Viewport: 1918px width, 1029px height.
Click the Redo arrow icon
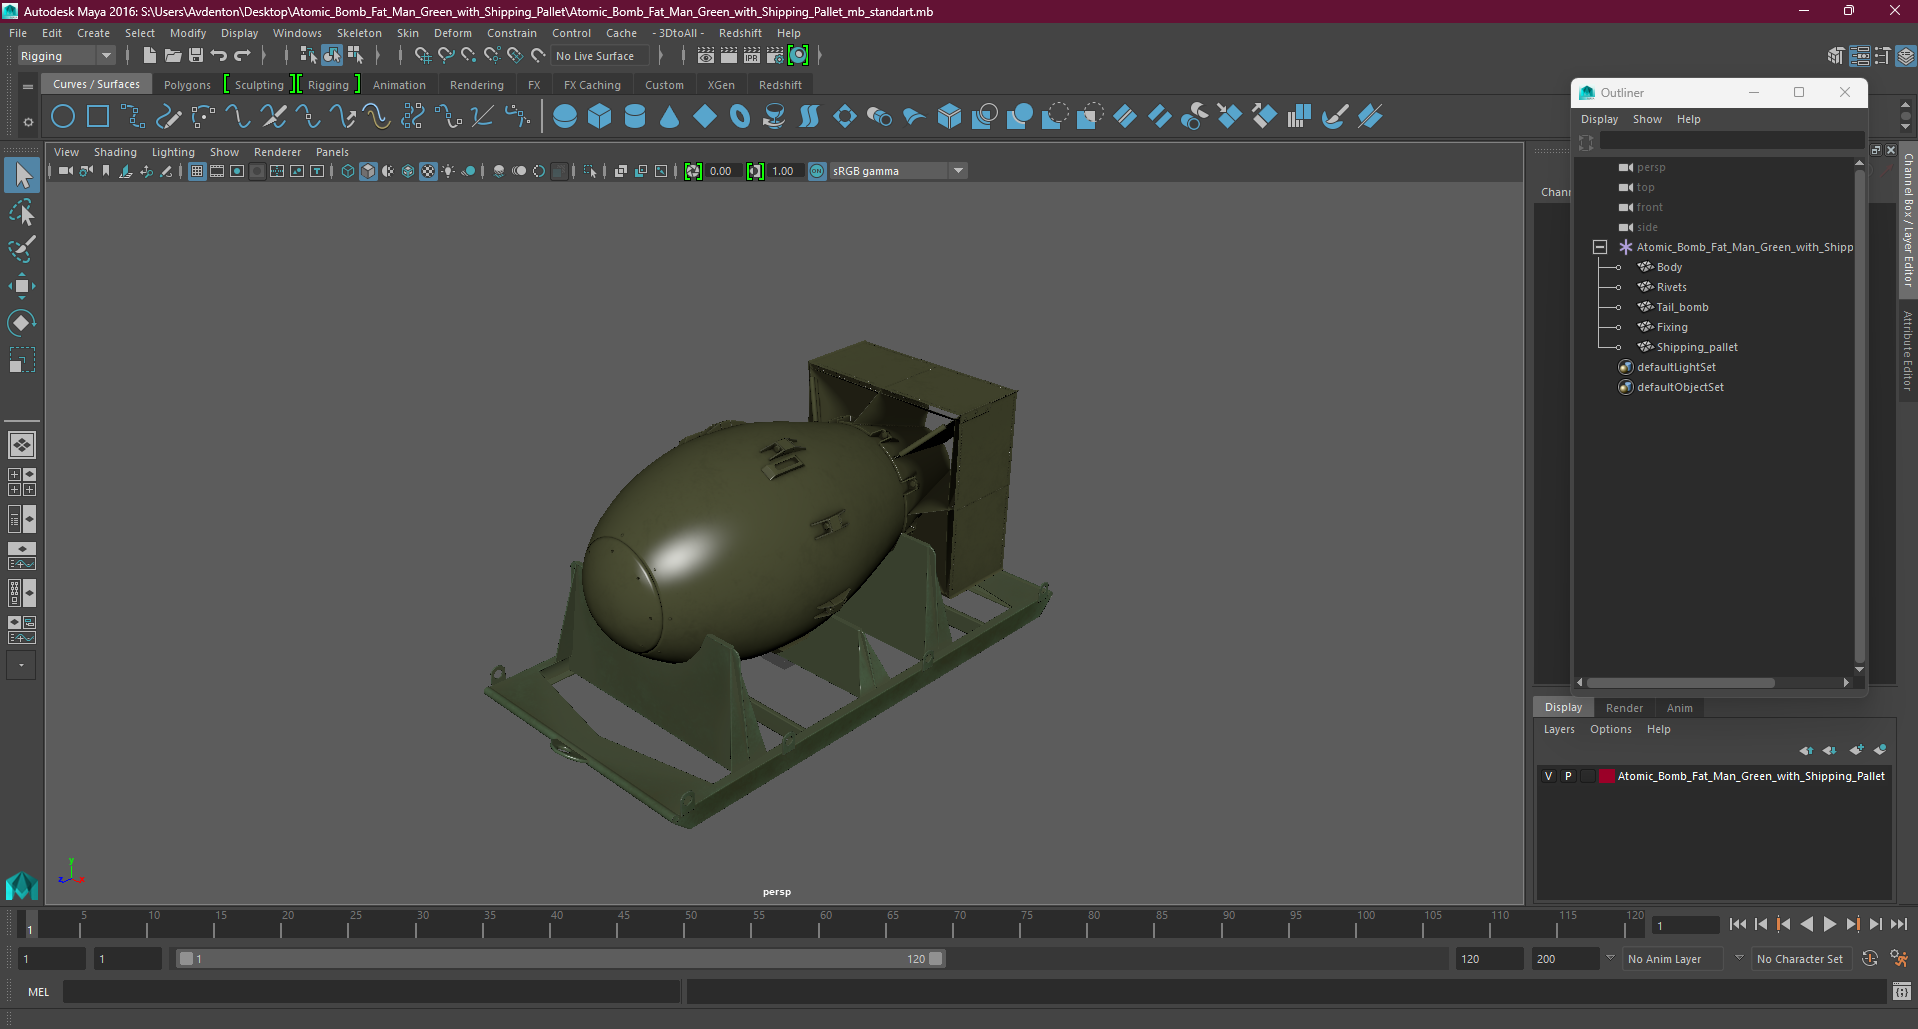[x=242, y=56]
